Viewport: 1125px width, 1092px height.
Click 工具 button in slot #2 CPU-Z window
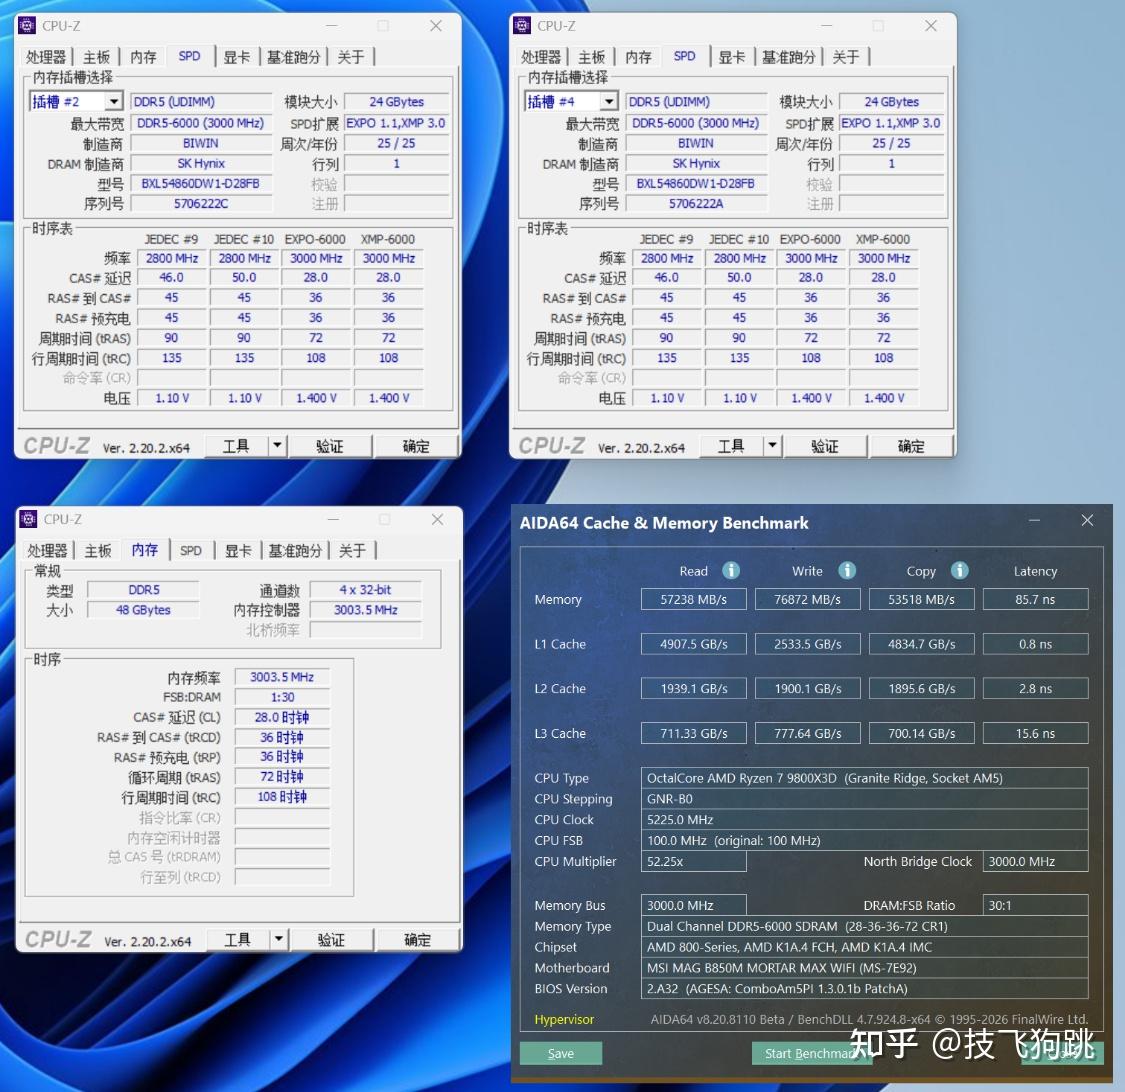(236, 446)
